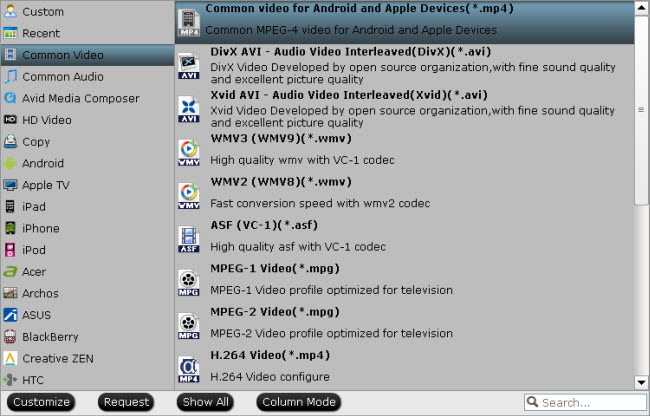Click "High quality wmv with VC-1 codec" description
This screenshot has width=650, height=416.
point(302,160)
